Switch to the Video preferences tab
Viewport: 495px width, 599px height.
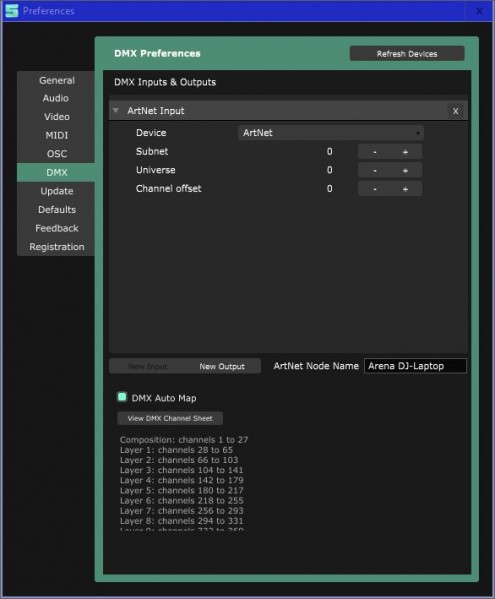[57, 117]
